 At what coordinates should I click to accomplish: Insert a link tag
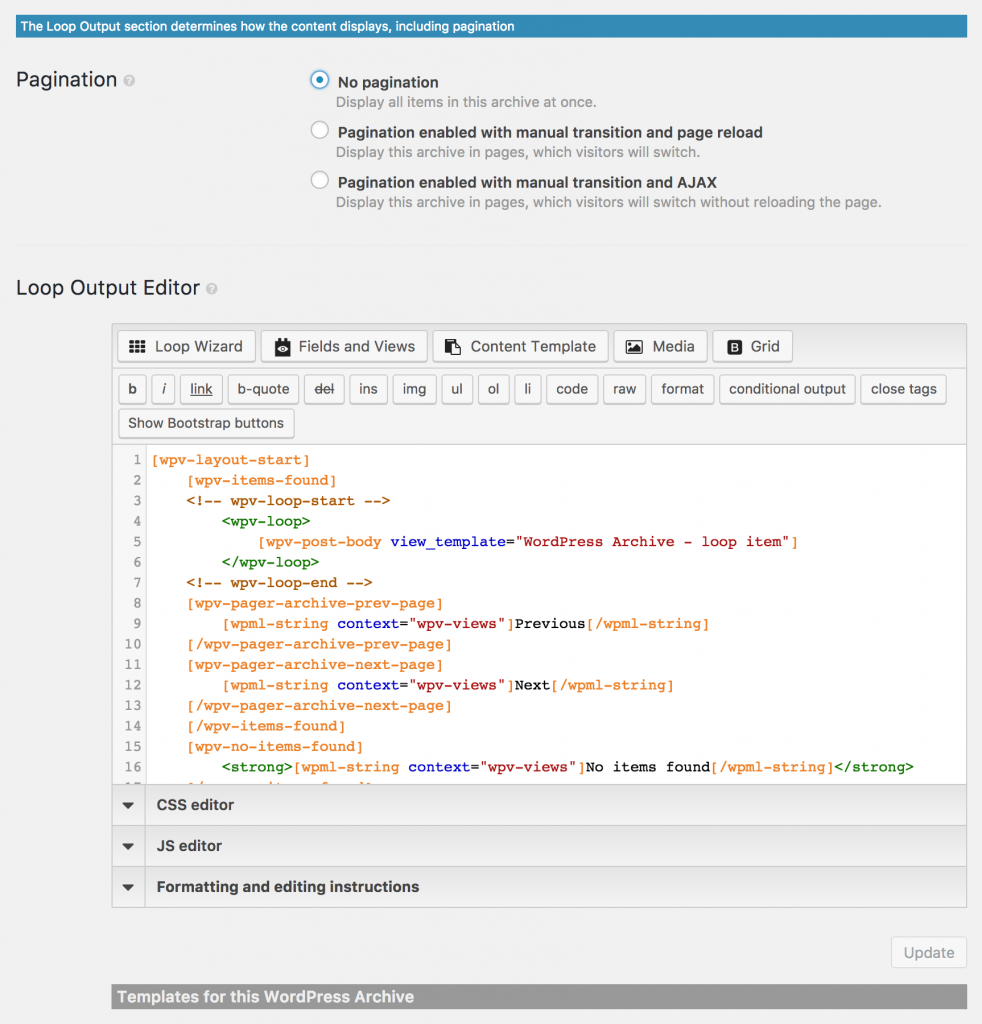[x=201, y=389]
